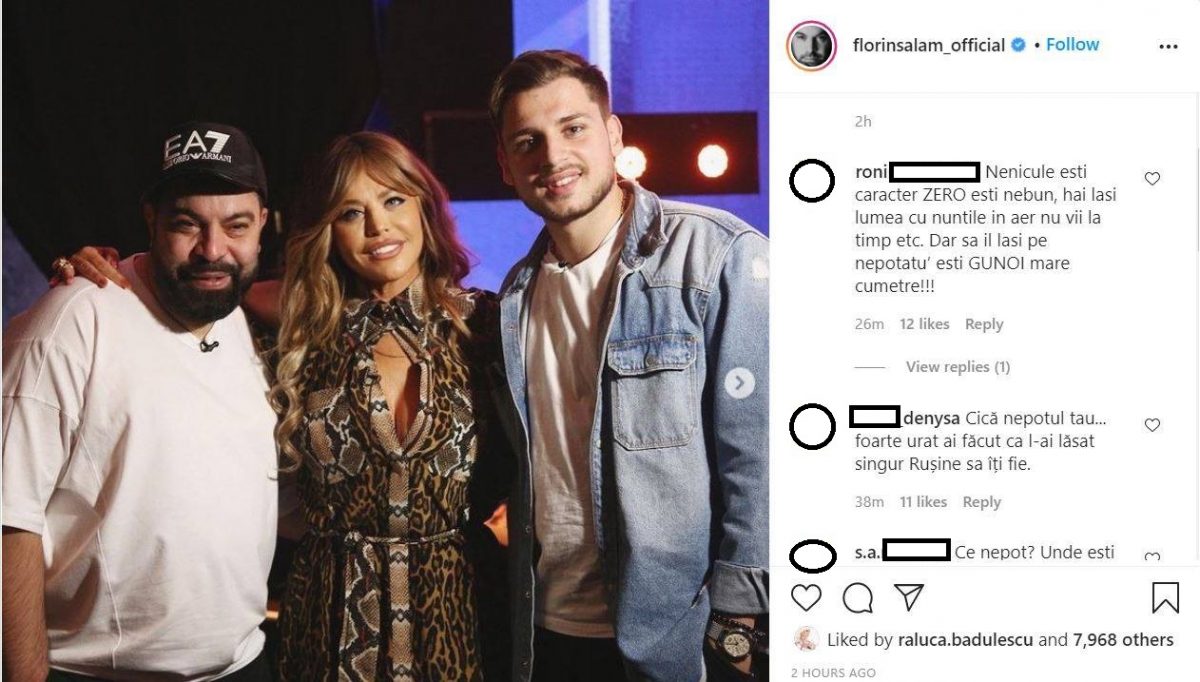Open florinsalam_official username link
The image size is (1200, 682).
929,45
